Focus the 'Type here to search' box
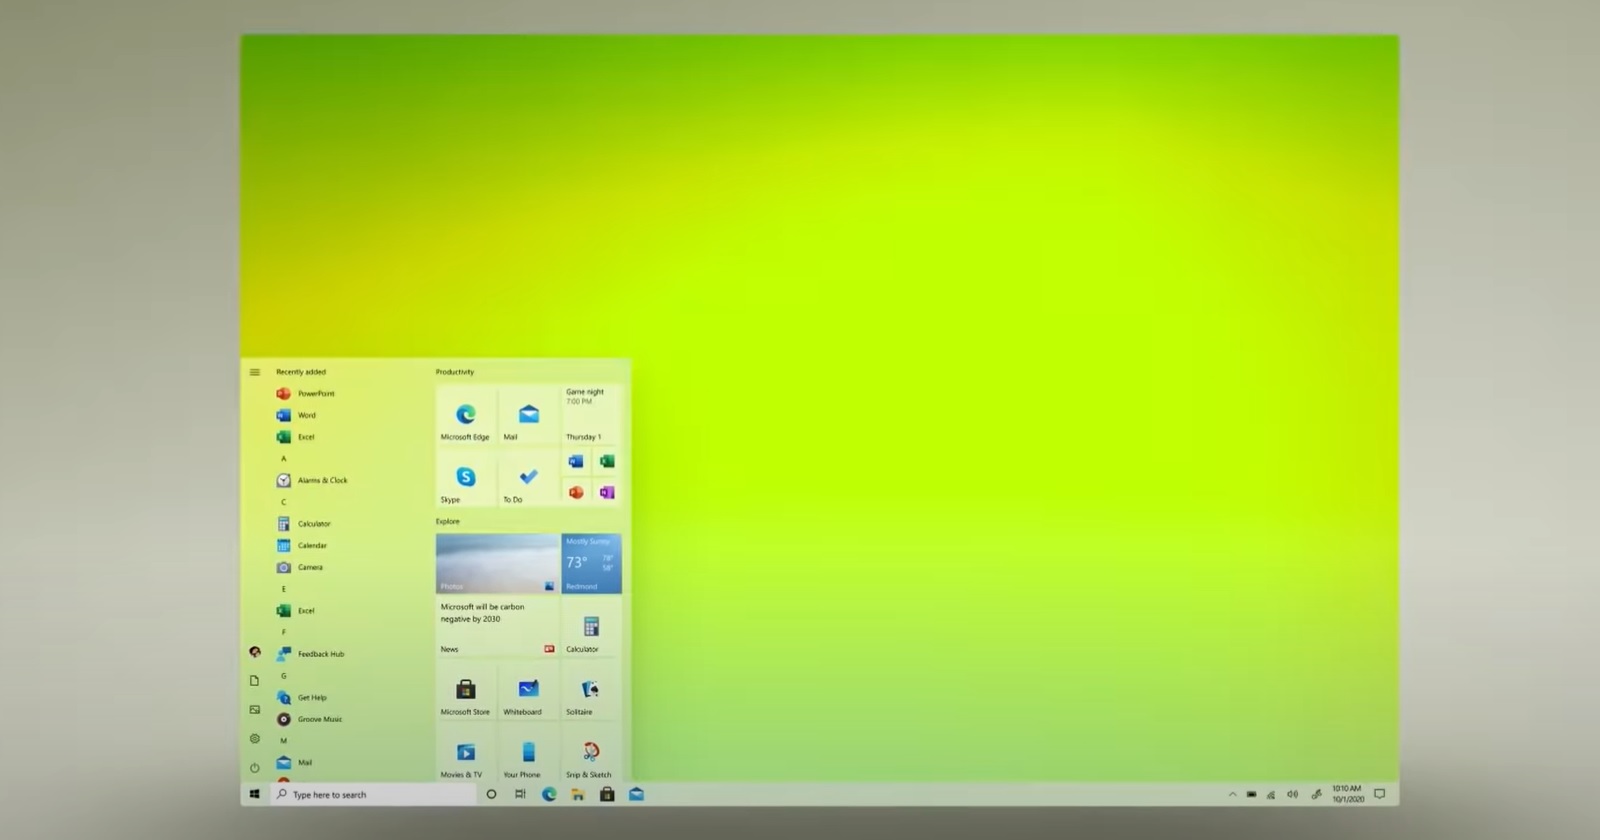 (x=374, y=794)
